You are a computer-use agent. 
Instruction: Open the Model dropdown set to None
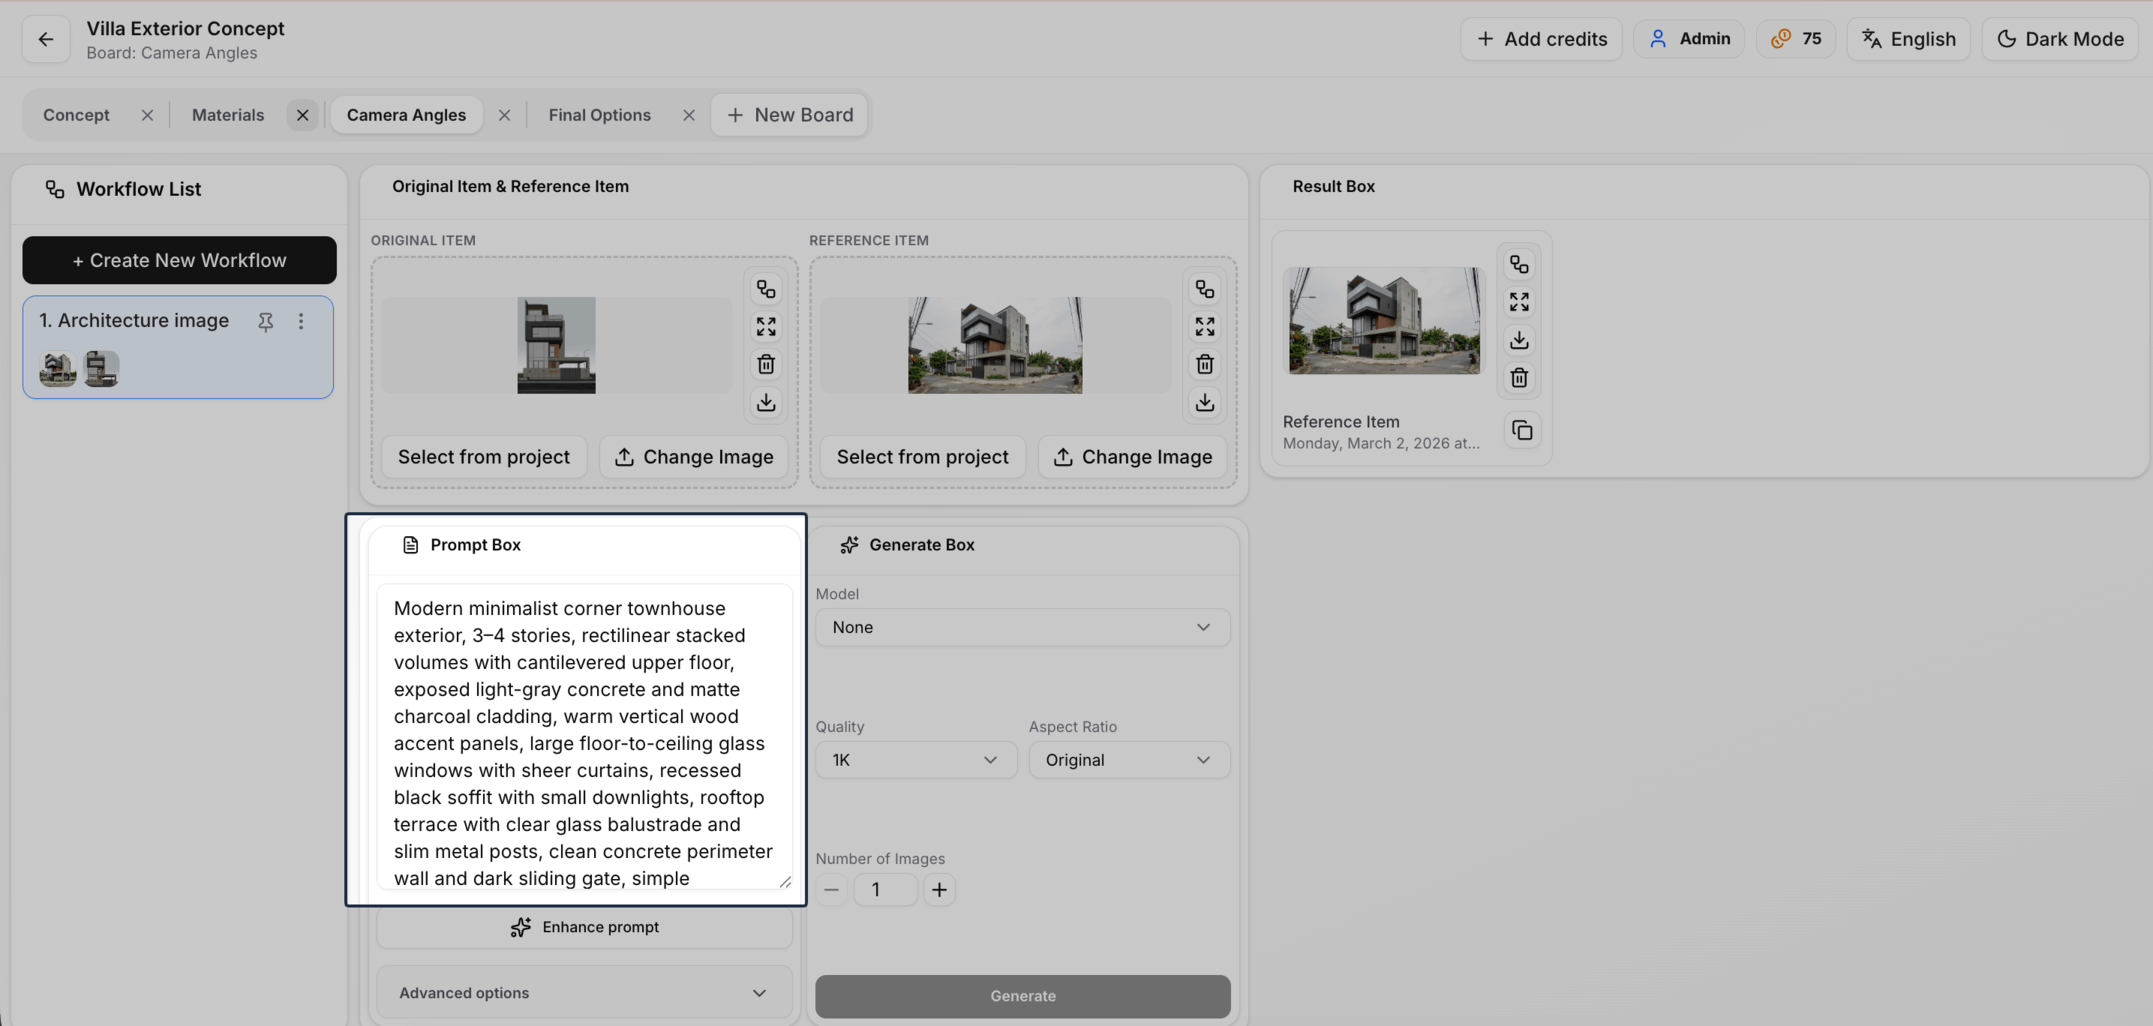1022,627
